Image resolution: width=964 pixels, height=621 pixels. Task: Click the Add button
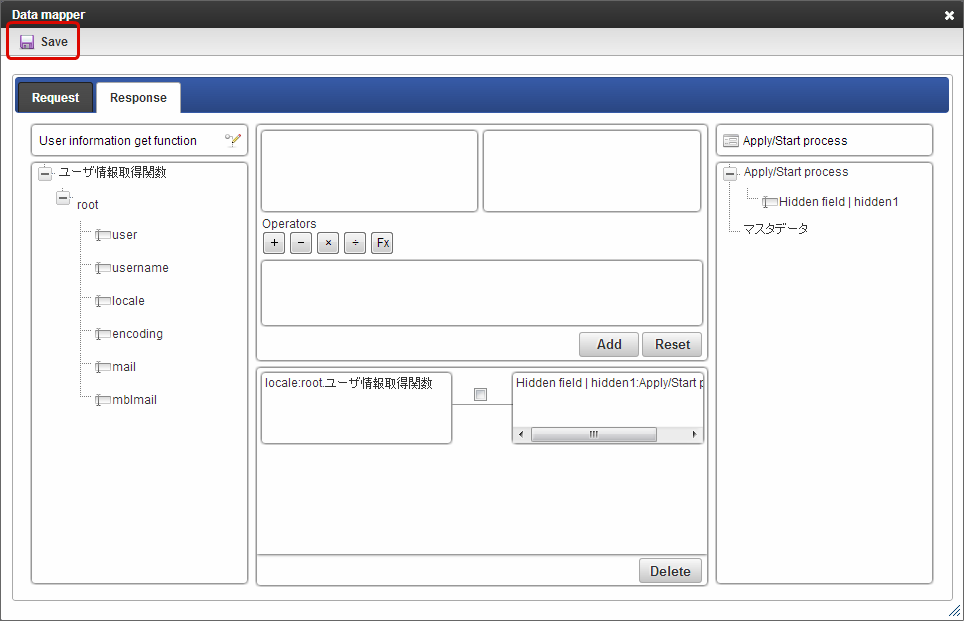pos(609,344)
